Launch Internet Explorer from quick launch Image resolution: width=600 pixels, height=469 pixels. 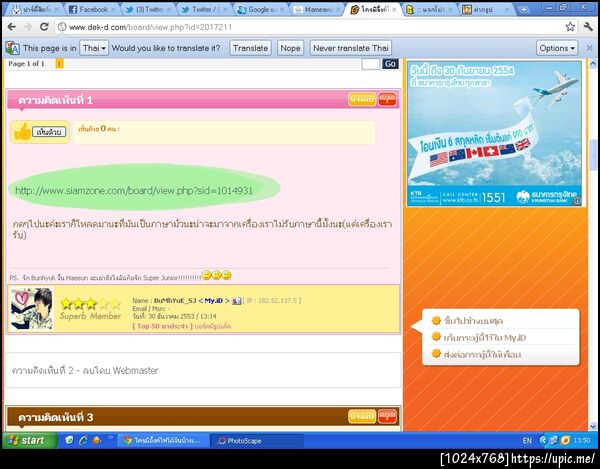(x=83, y=440)
